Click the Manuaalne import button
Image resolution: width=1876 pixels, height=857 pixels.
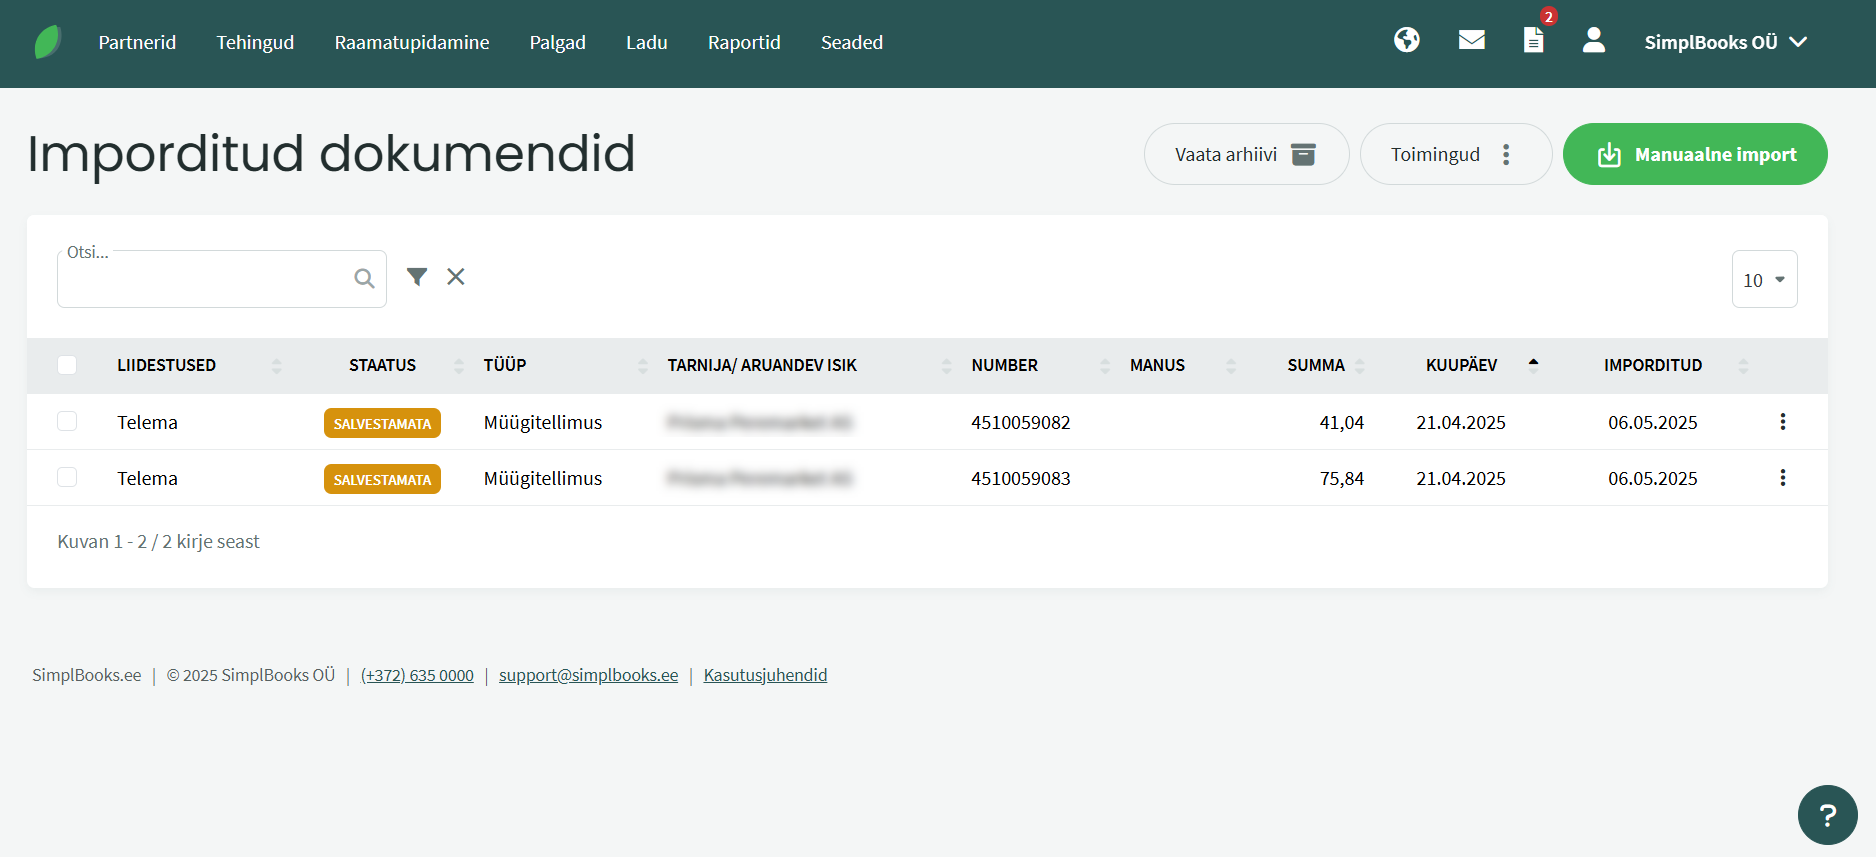(x=1695, y=154)
